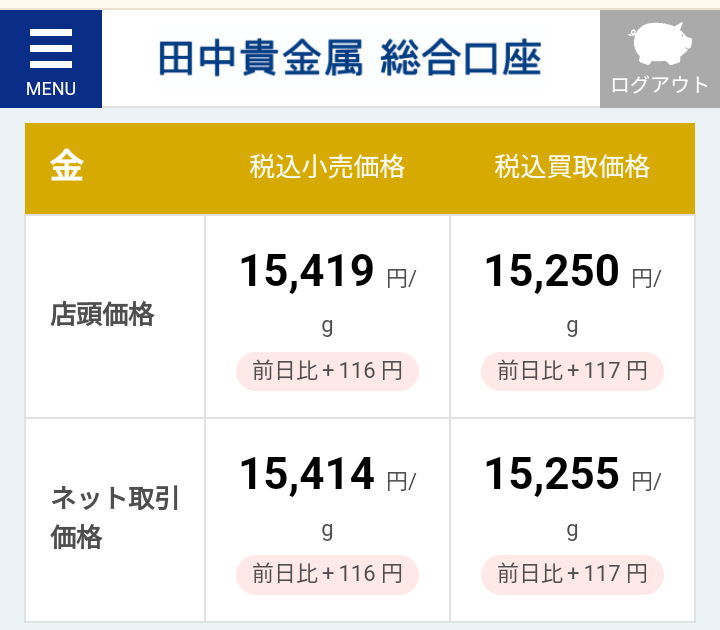This screenshot has height=630, width=720.
Task: Click the 税込買取価格 column header
Action: [x=572, y=166]
